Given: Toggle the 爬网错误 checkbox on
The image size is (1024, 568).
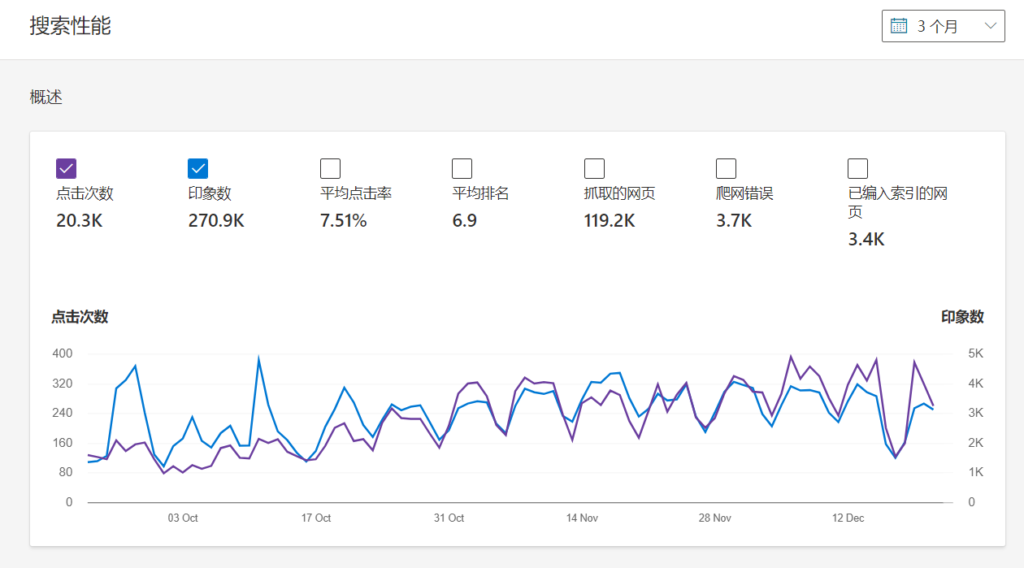Looking at the screenshot, I should (x=726, y=168).
